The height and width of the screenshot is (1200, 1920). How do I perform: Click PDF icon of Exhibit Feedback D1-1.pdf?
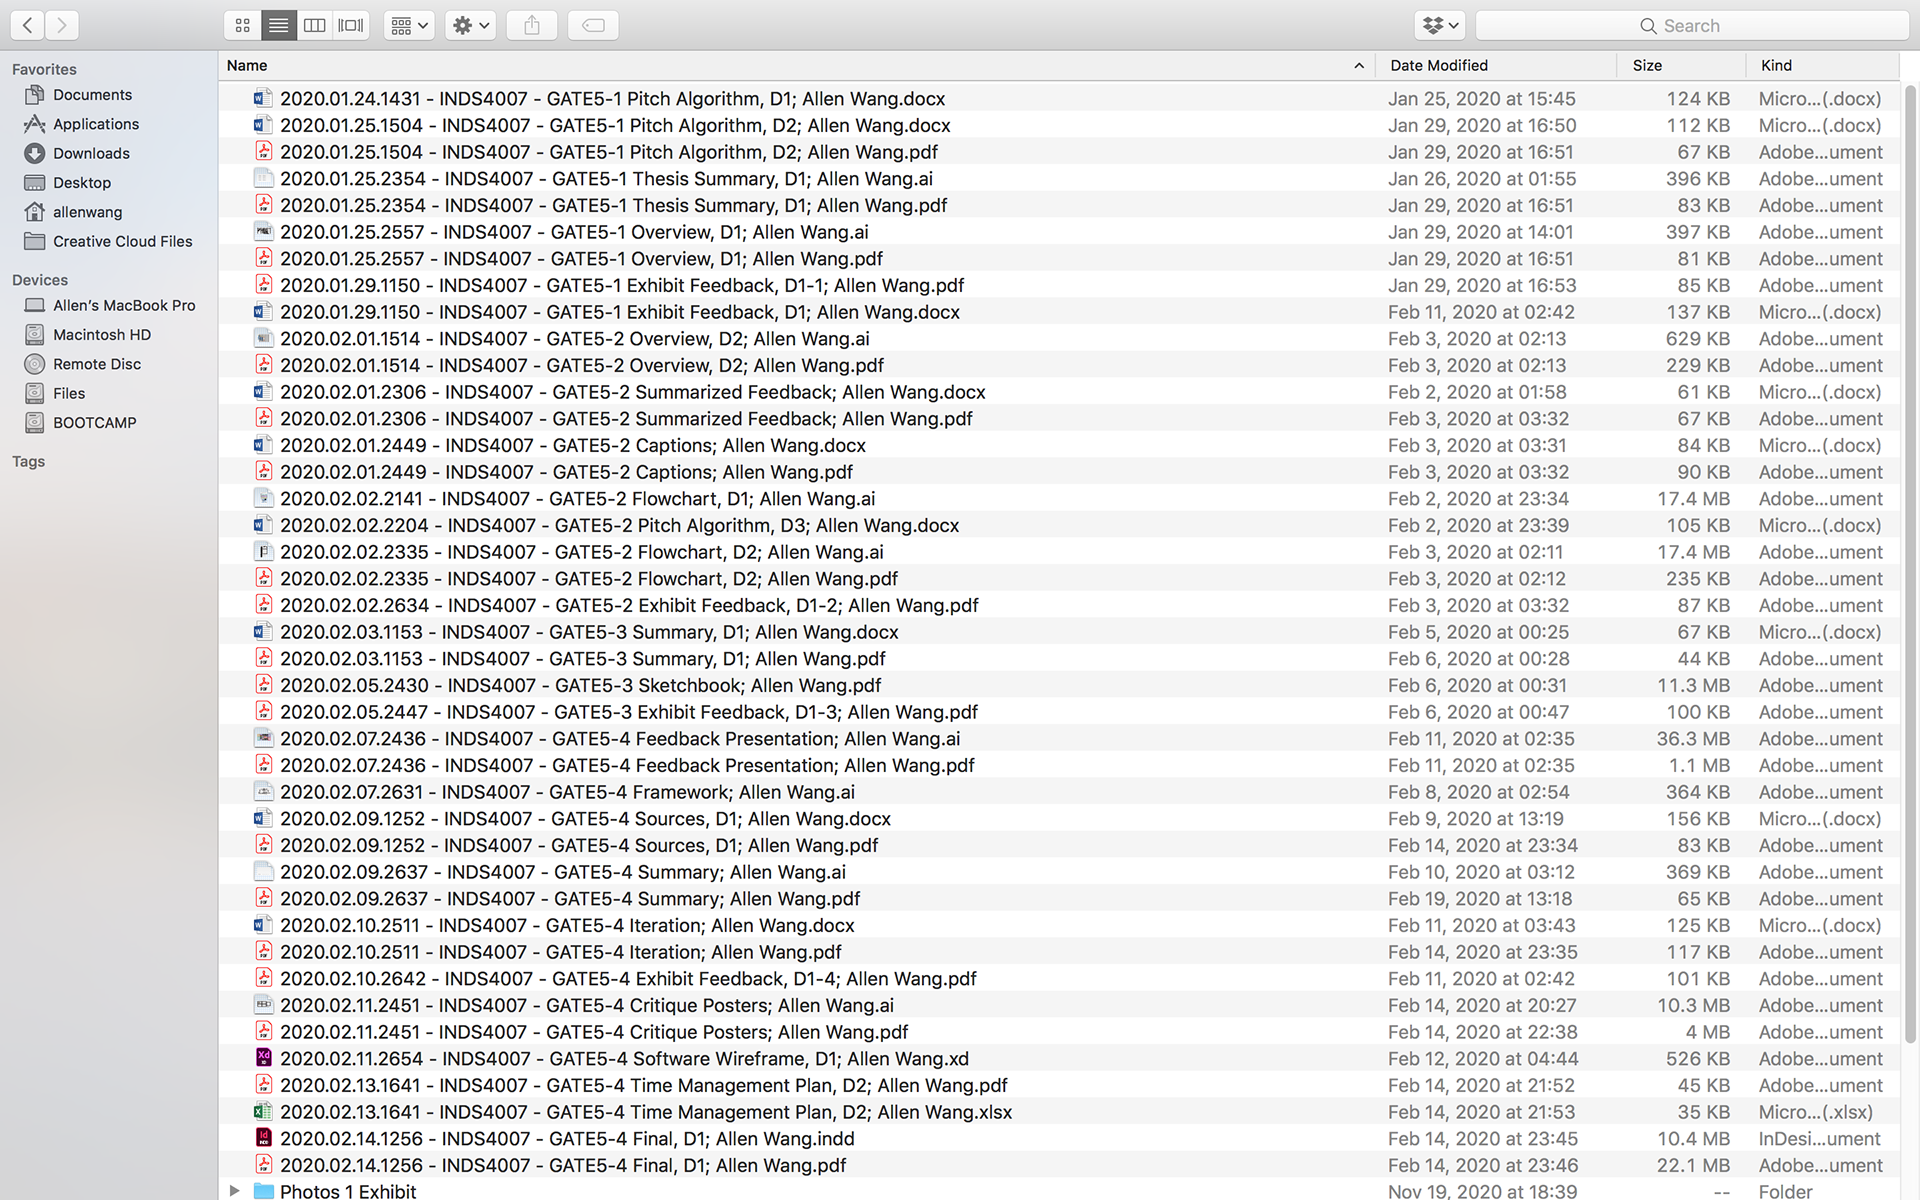click(263, 285)
